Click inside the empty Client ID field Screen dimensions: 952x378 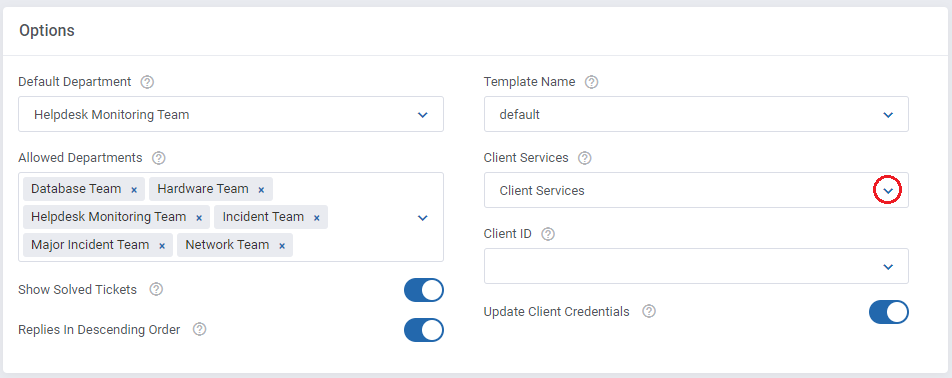pos(696,266)
